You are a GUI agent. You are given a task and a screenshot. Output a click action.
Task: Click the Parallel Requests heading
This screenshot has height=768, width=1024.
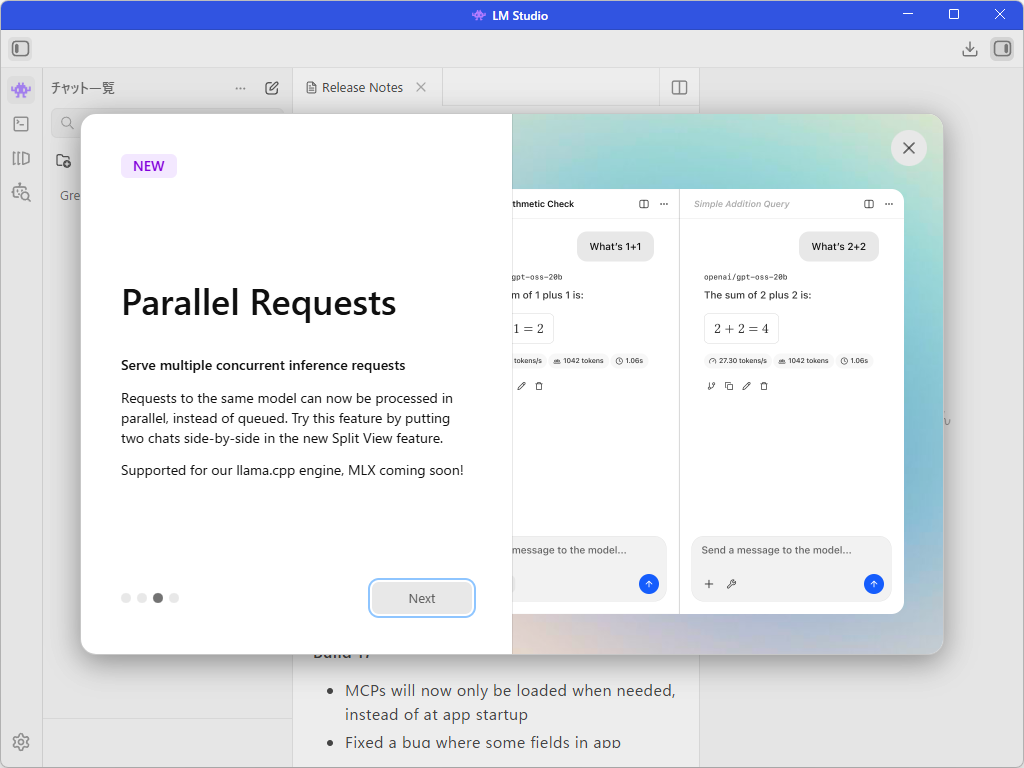259,303
